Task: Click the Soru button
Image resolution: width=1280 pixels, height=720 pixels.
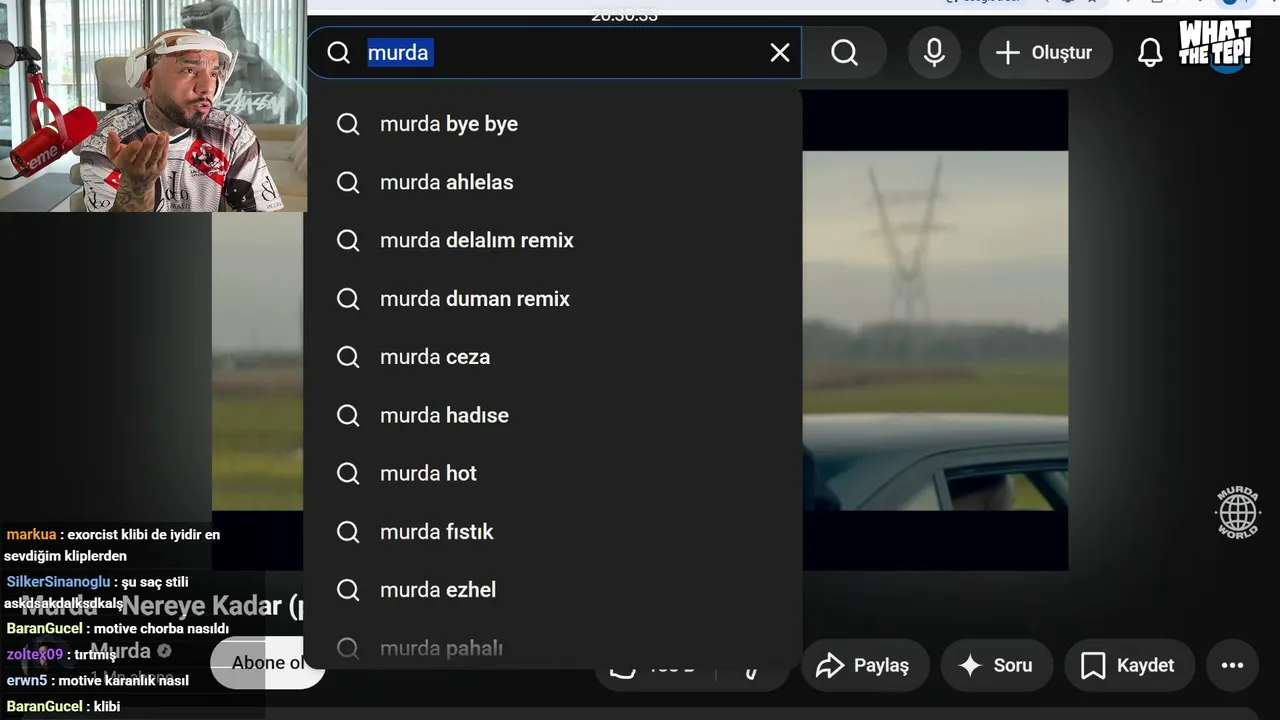Action: [x=995, y=665]
